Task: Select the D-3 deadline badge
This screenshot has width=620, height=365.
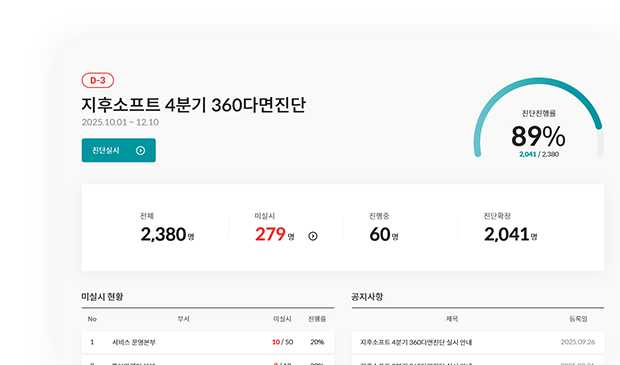Action: tap(98, 80)
